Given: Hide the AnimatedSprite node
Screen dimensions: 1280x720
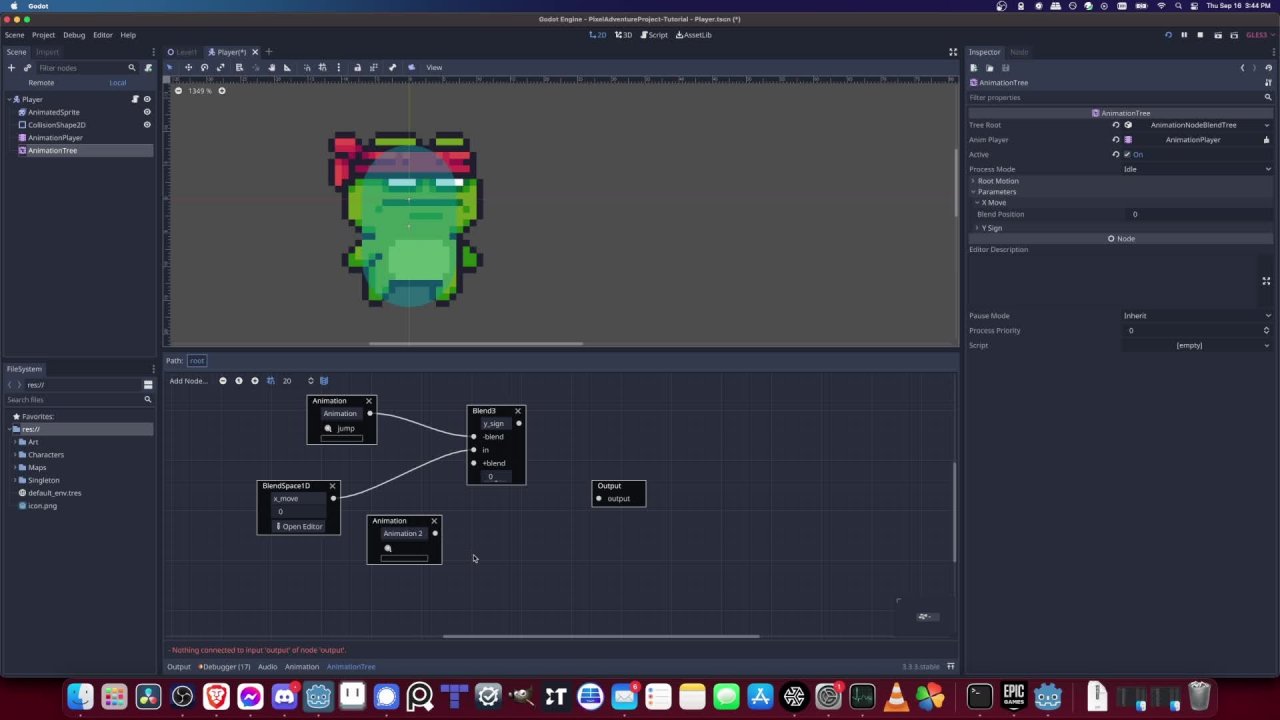Looking at the screenshot, I should pos(147,112).
